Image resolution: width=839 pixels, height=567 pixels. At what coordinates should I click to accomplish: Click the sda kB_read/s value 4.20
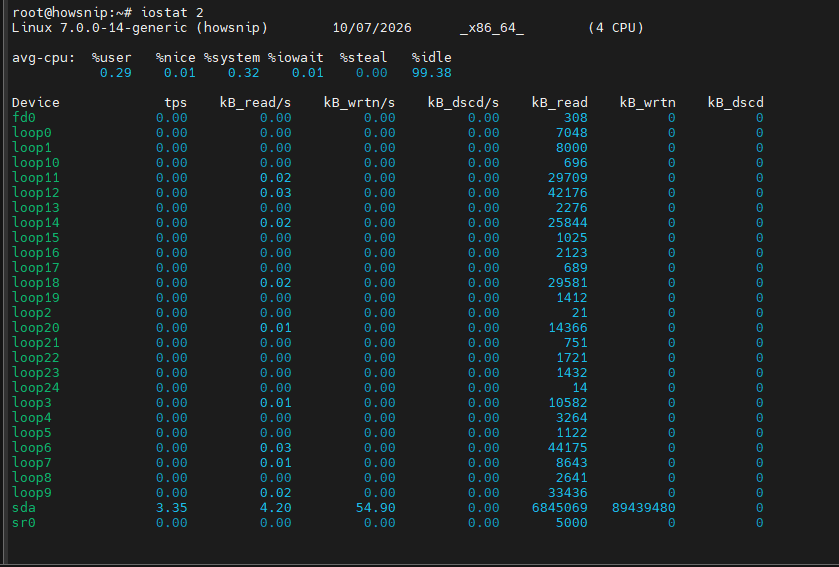(x=276, y=507)
